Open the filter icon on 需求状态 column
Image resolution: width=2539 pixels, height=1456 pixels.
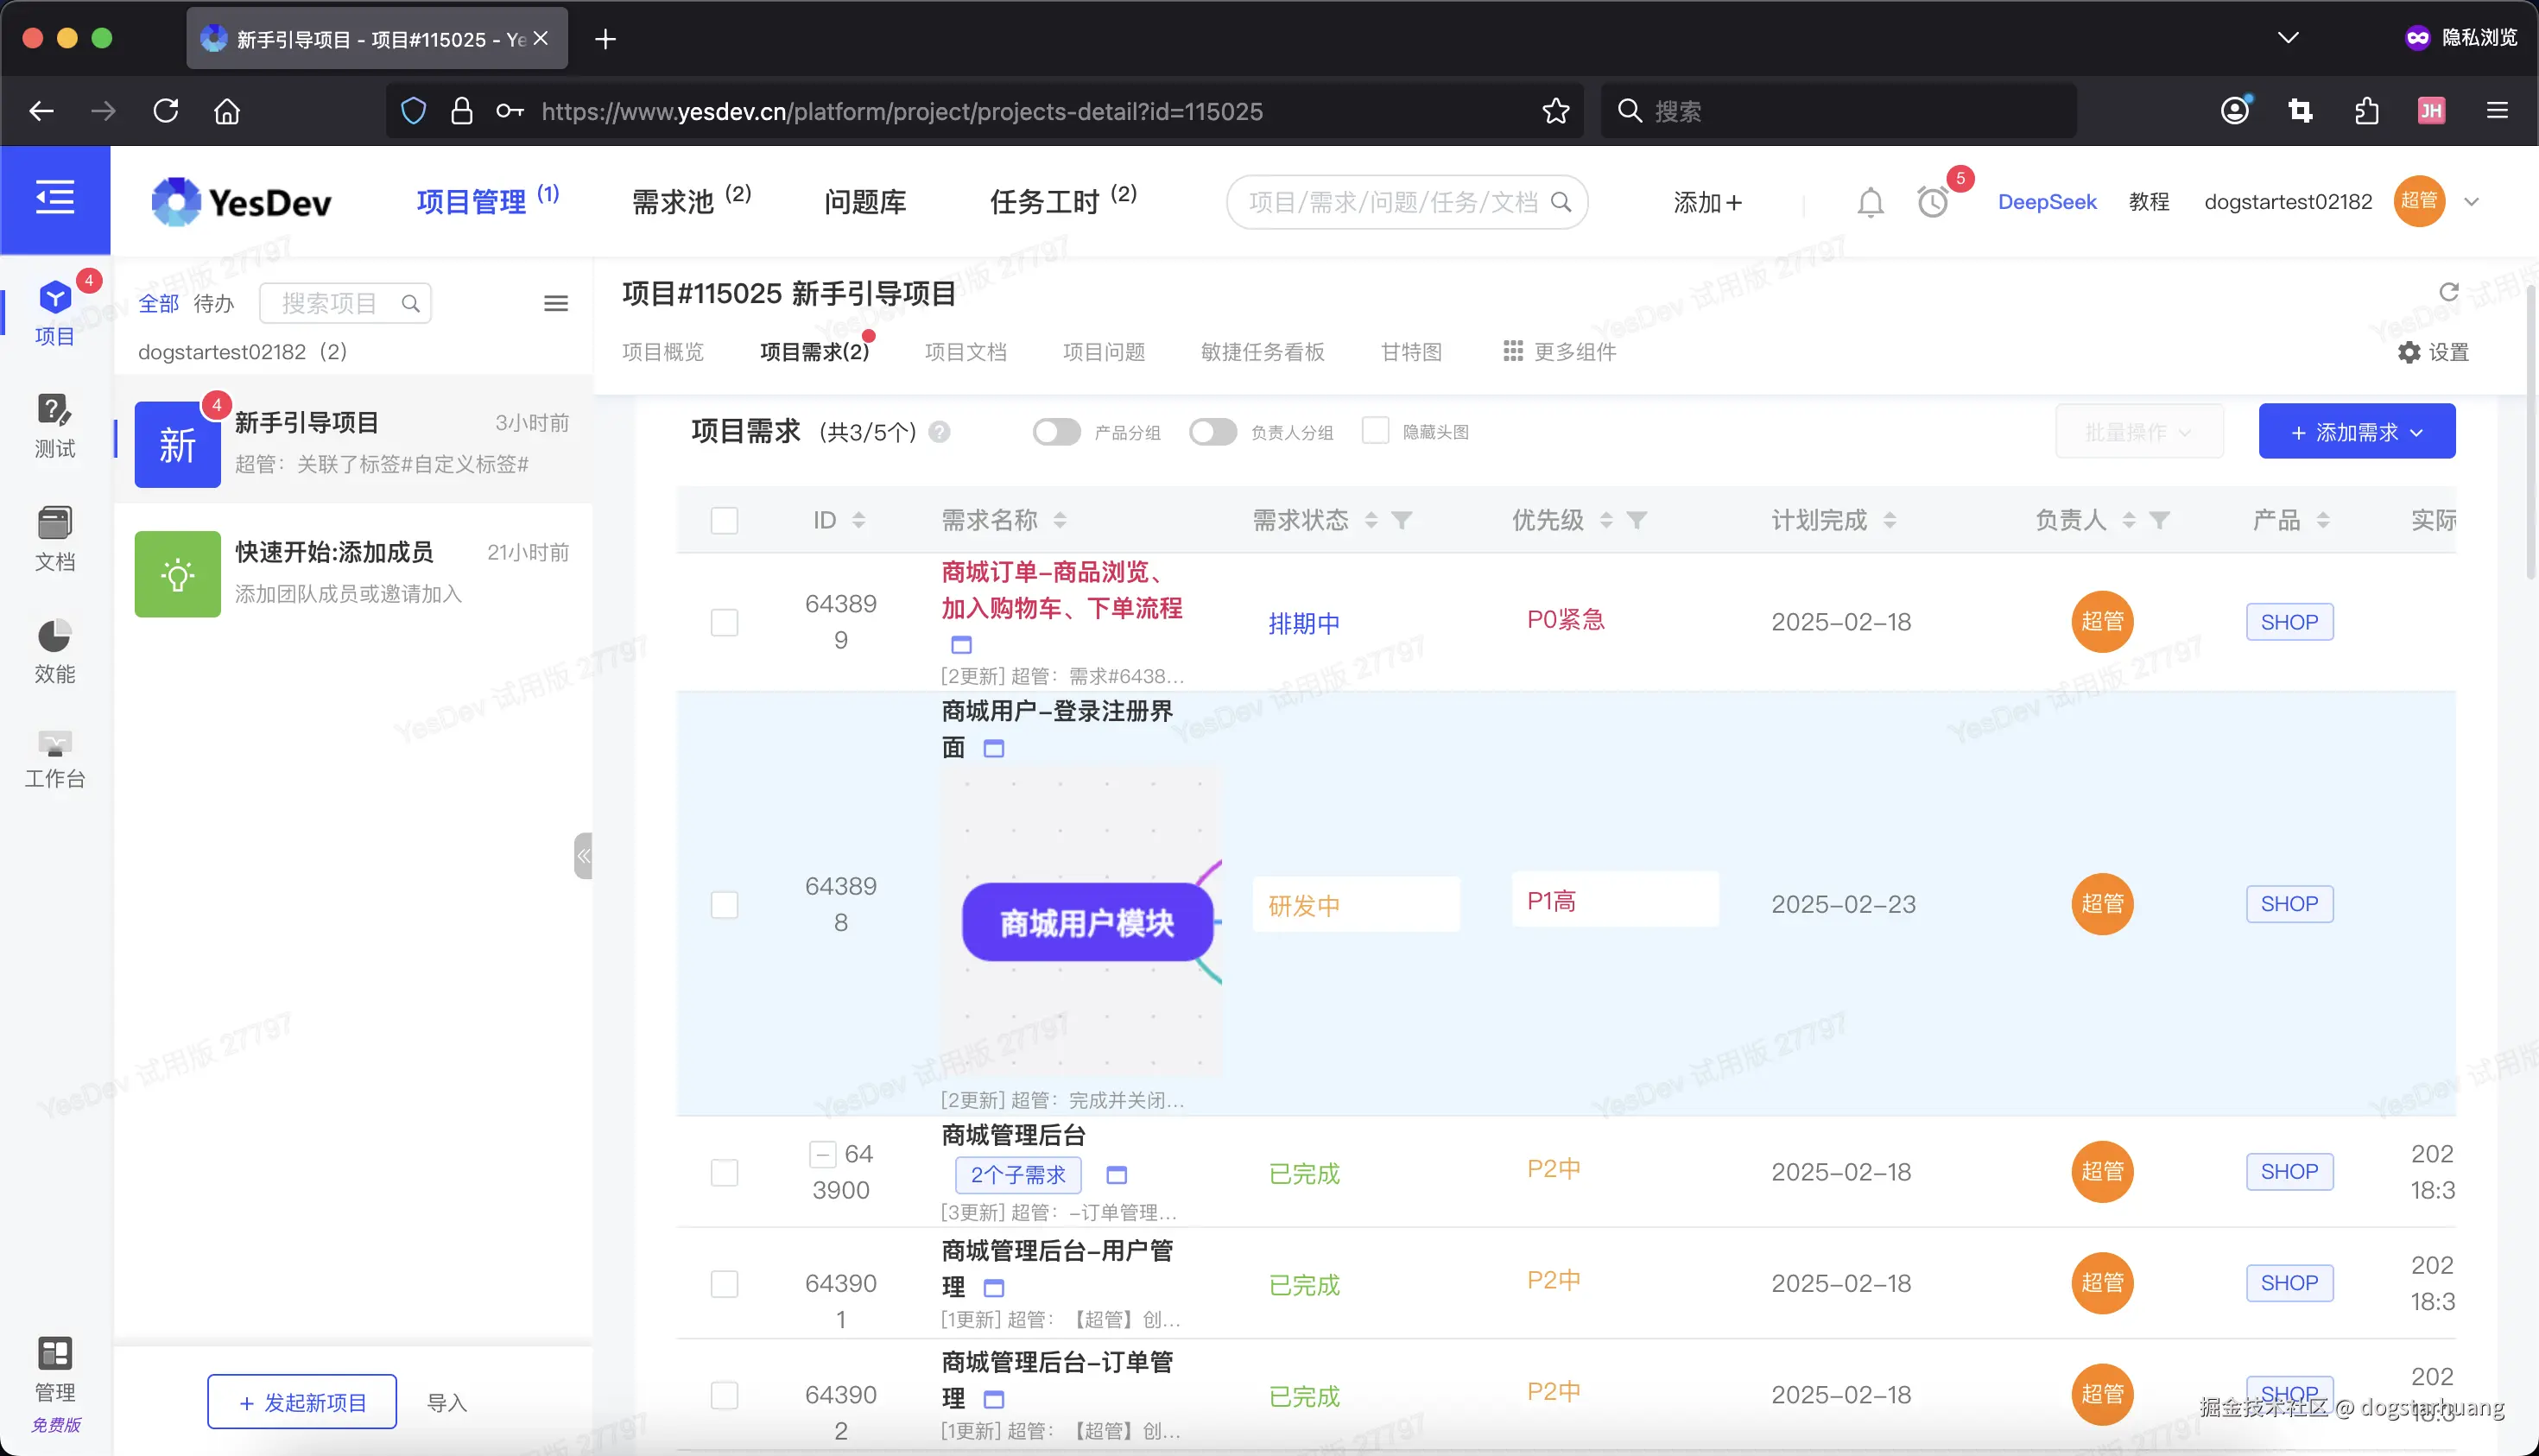pyautogui.click(x=1404, y=520)
